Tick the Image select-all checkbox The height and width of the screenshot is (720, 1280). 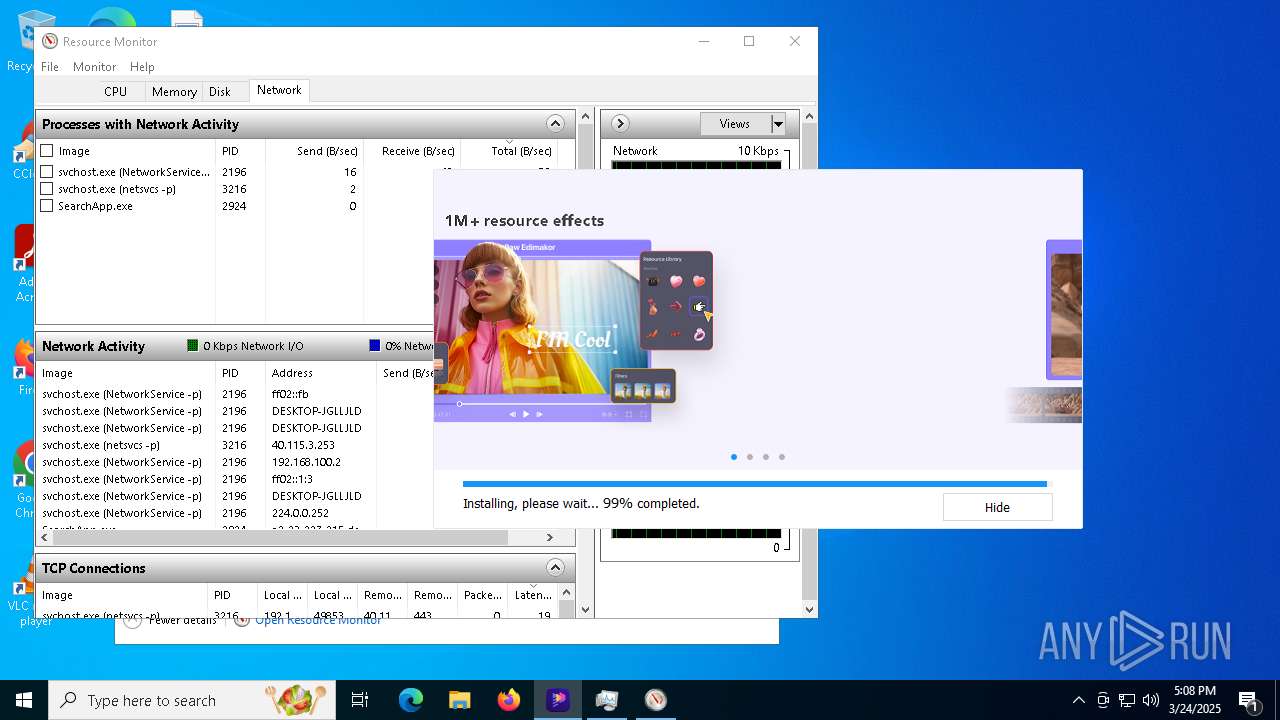(x=47, y=151)
